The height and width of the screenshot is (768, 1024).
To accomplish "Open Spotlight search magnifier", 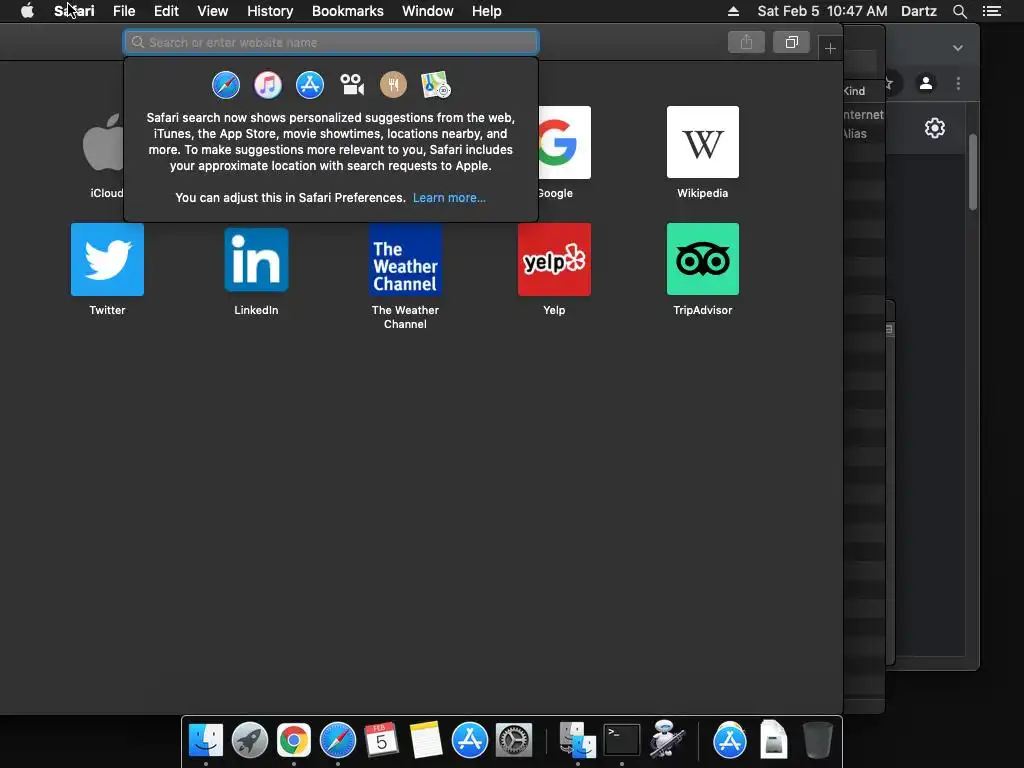I will (959, 11).
